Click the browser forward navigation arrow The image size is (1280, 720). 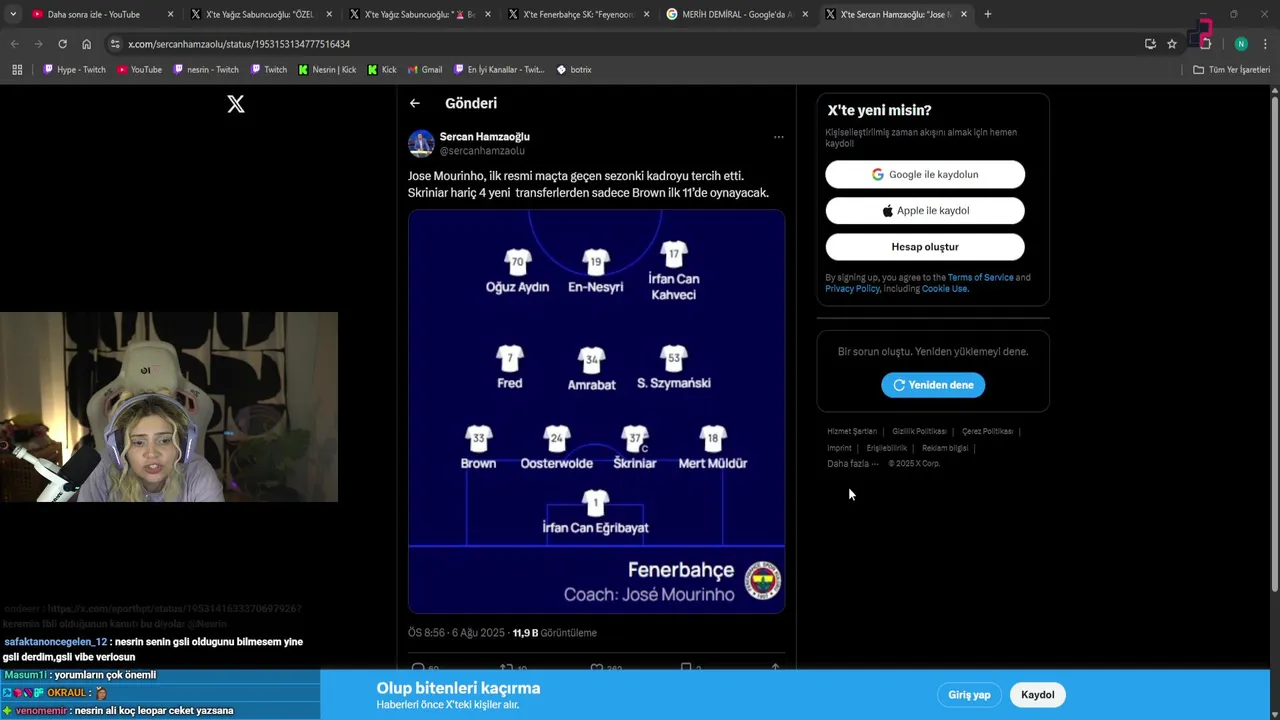38,44
